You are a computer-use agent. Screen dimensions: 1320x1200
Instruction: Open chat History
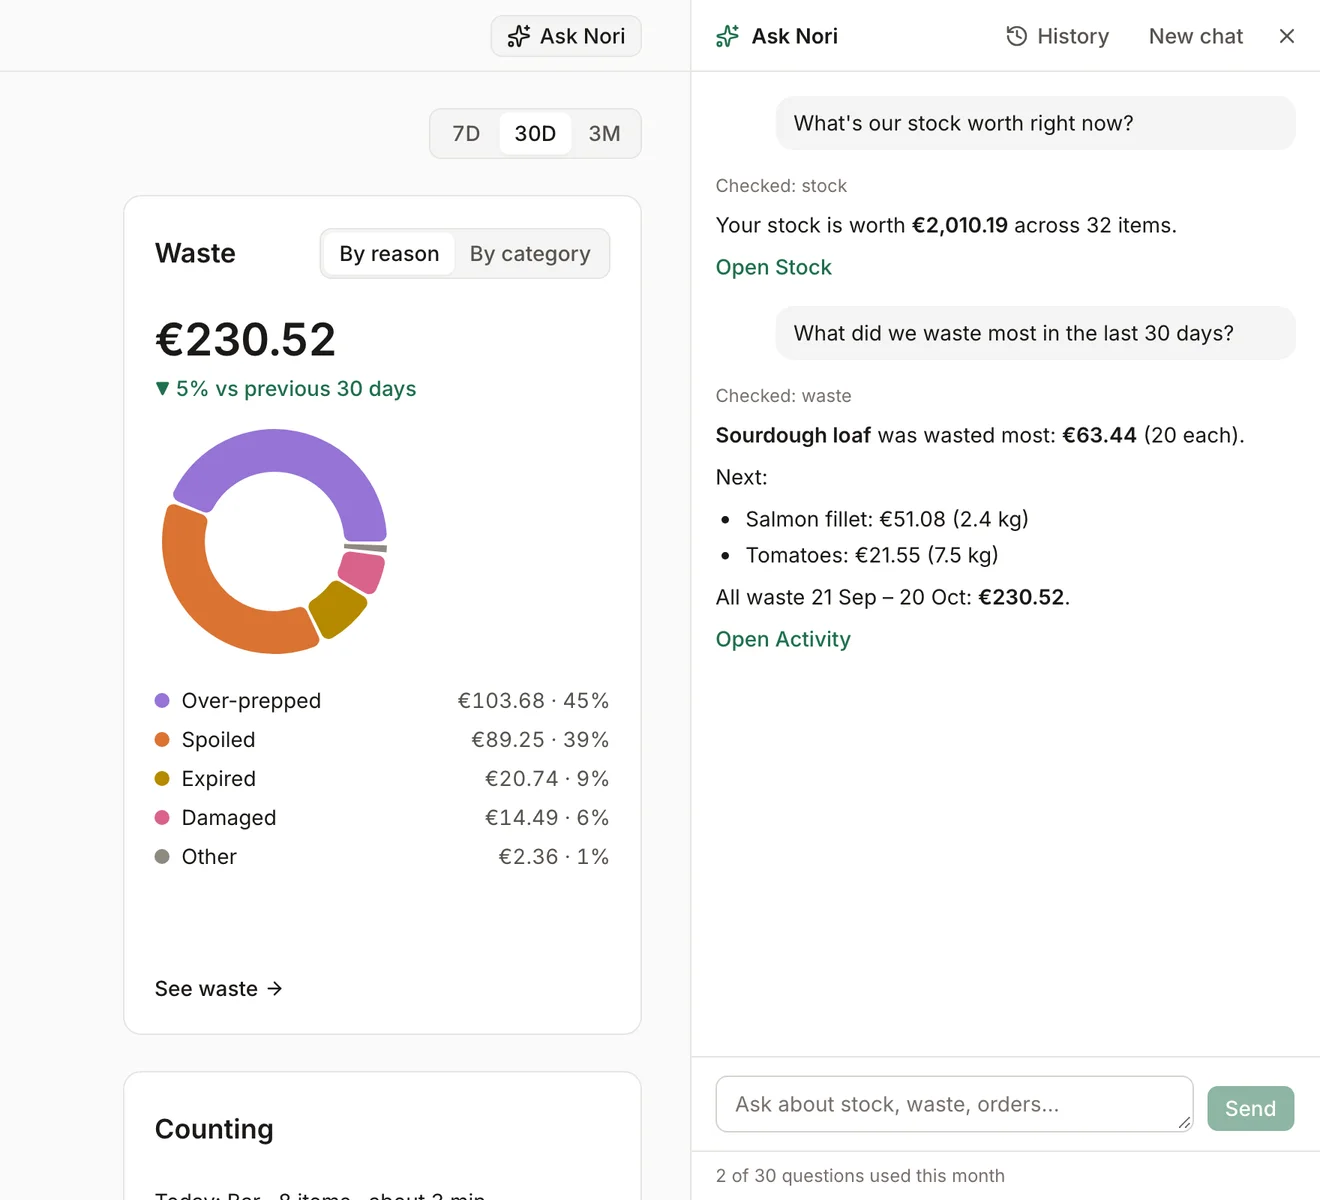point(1057,36)
